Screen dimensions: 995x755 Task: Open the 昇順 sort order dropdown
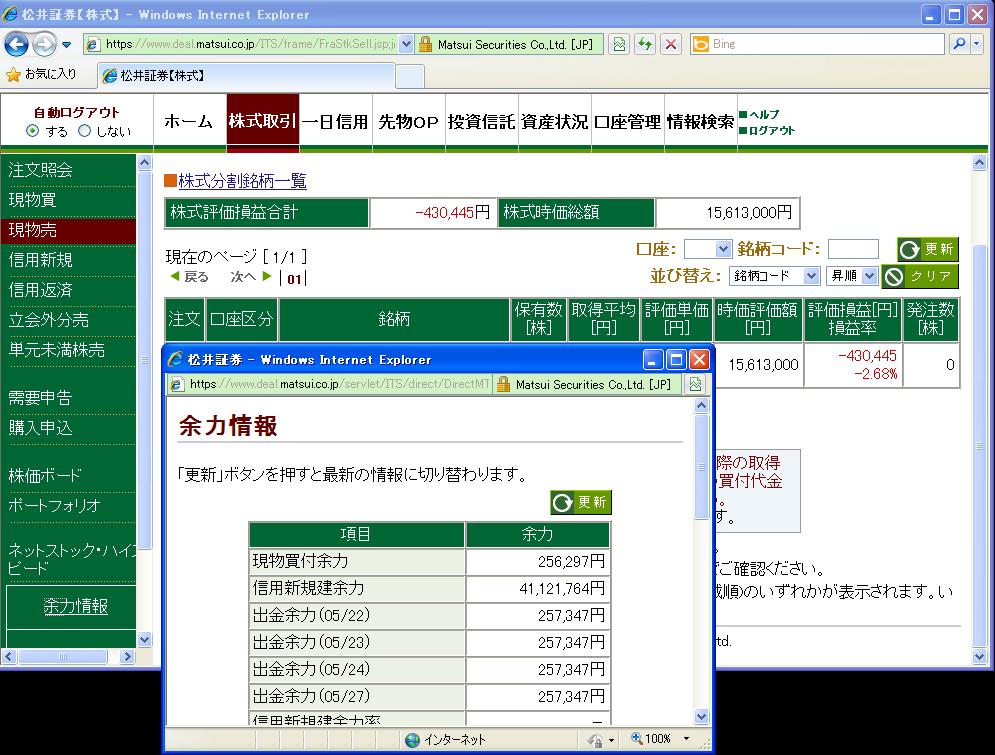pyautogui.click(x=852, y=275)
